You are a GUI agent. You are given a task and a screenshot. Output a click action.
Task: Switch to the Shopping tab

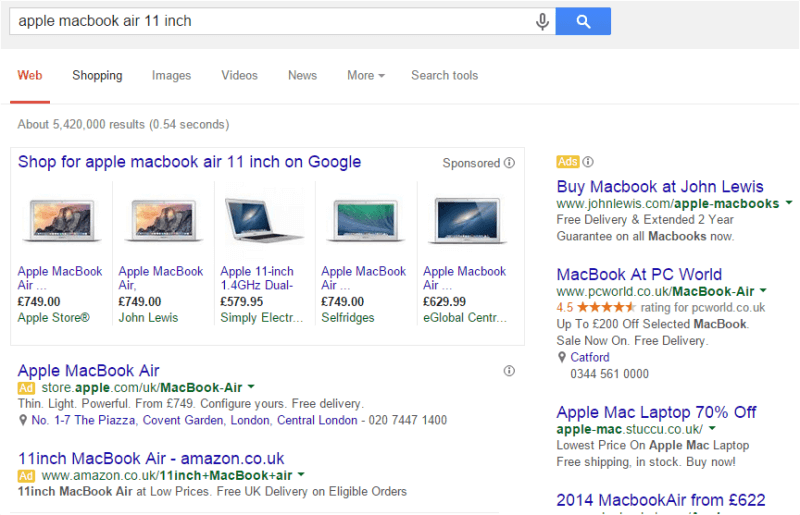point(97,76)
